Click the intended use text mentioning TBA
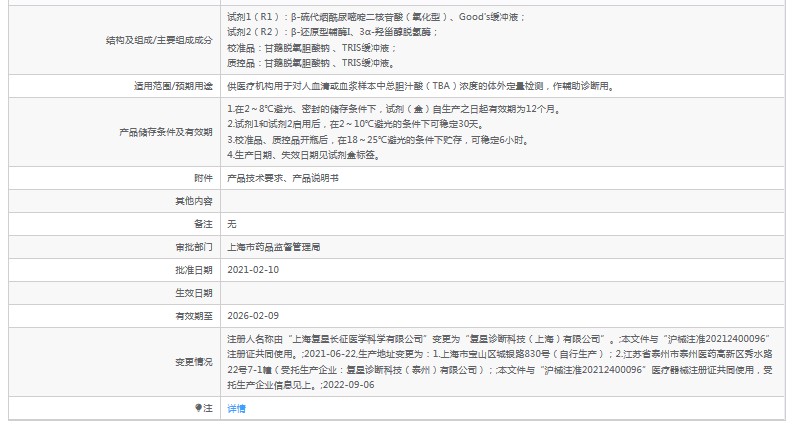Screen dimensions: 792x429 (421, 86)
